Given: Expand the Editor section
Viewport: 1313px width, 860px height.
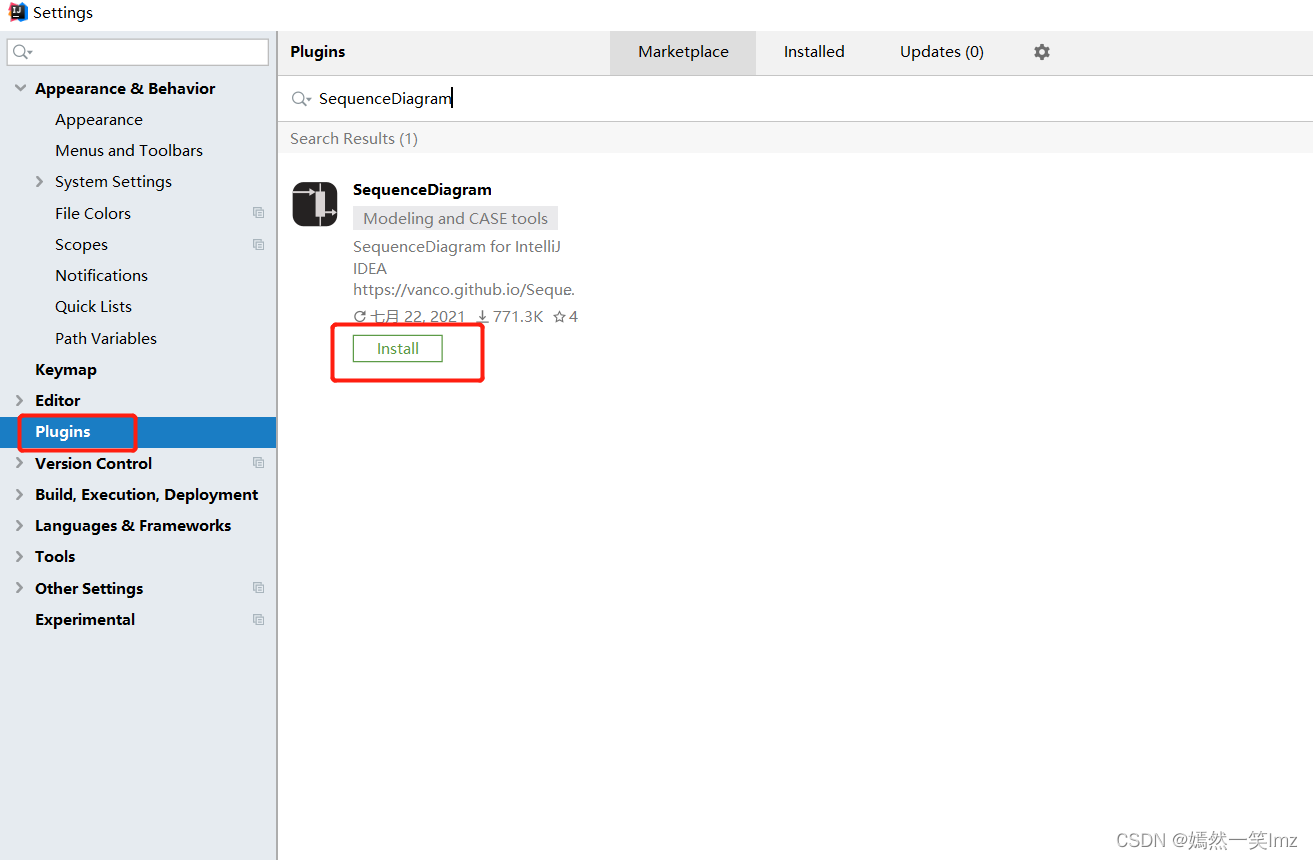Looking at the screenshot, I should (20, 400).
